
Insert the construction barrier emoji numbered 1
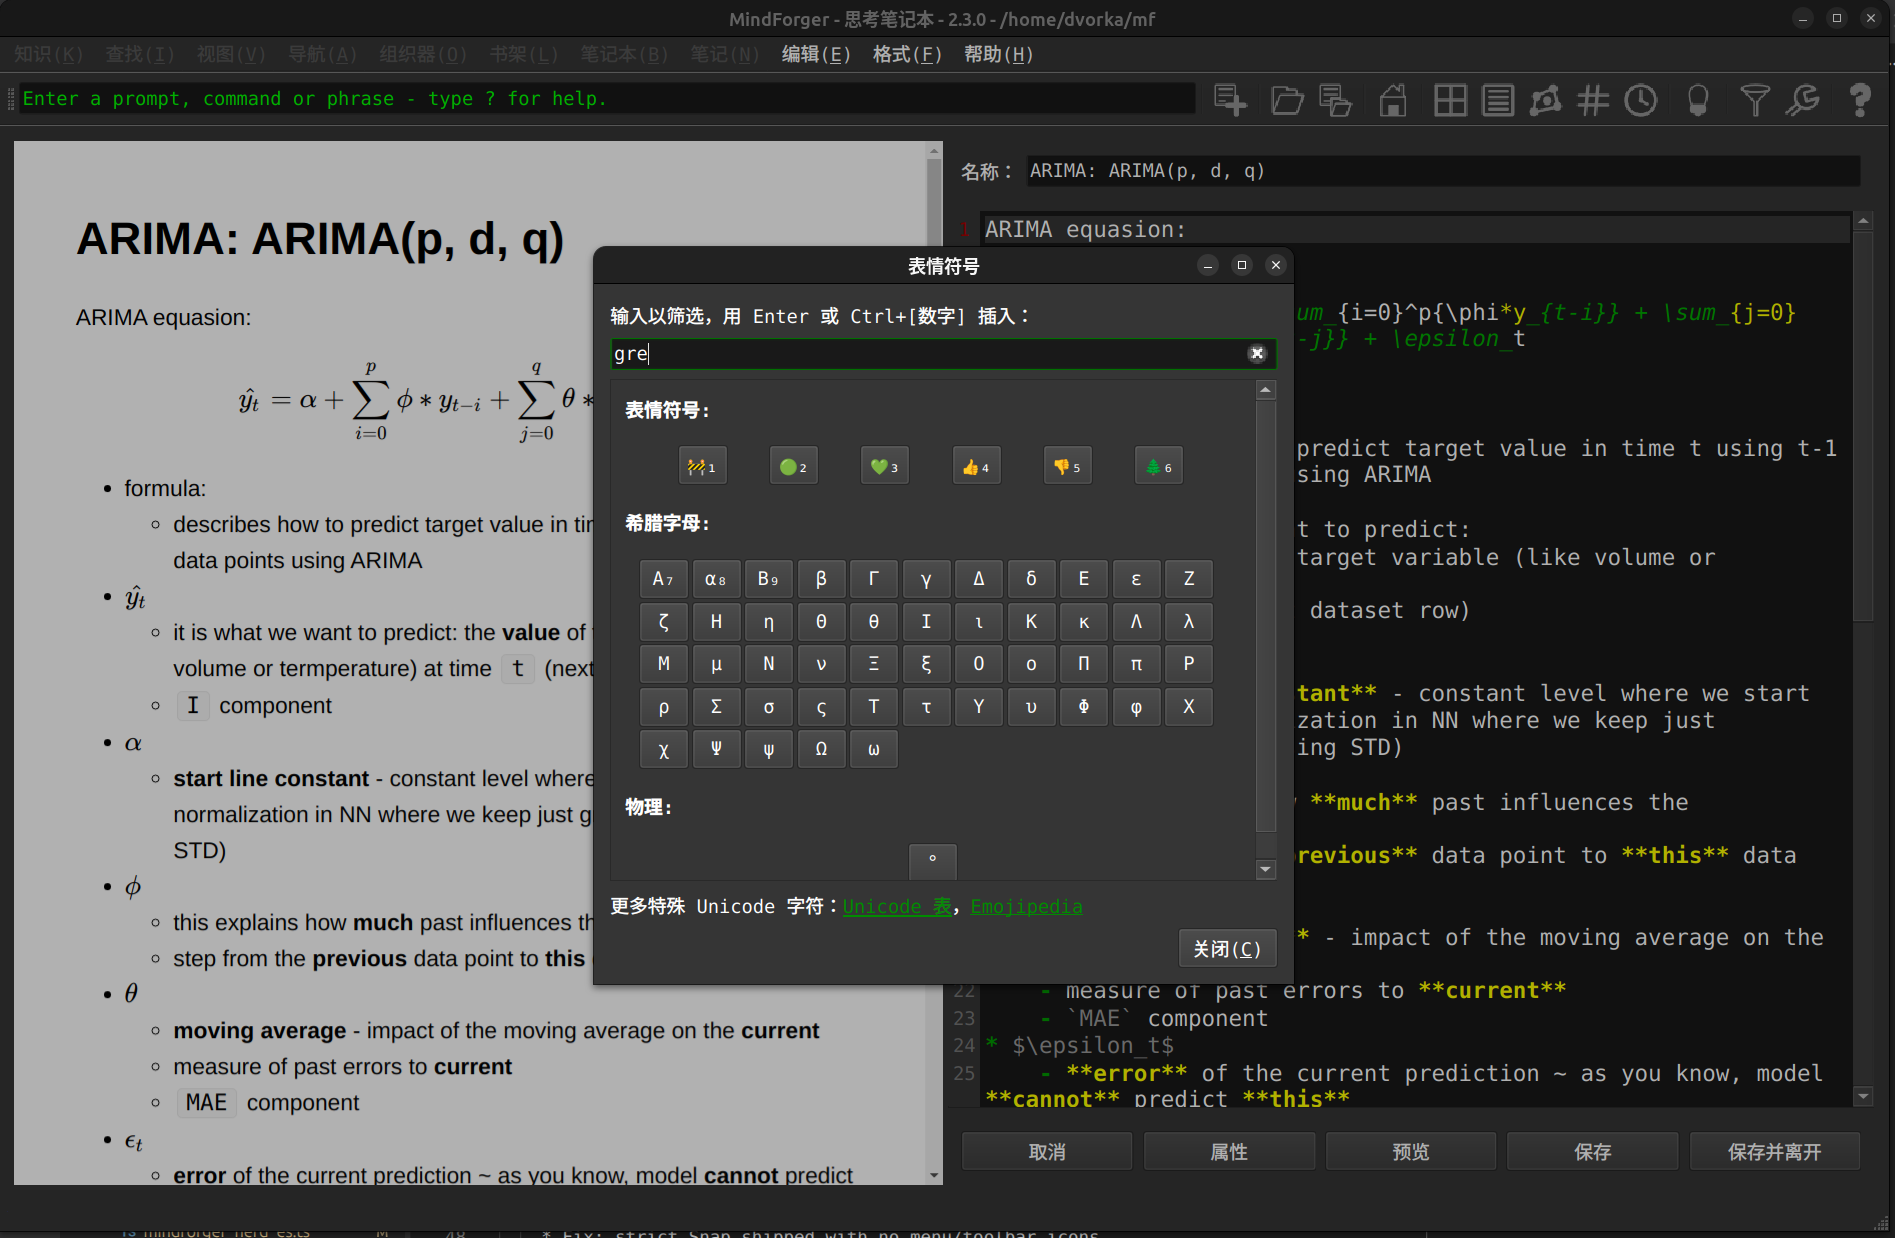click(702, 466)
